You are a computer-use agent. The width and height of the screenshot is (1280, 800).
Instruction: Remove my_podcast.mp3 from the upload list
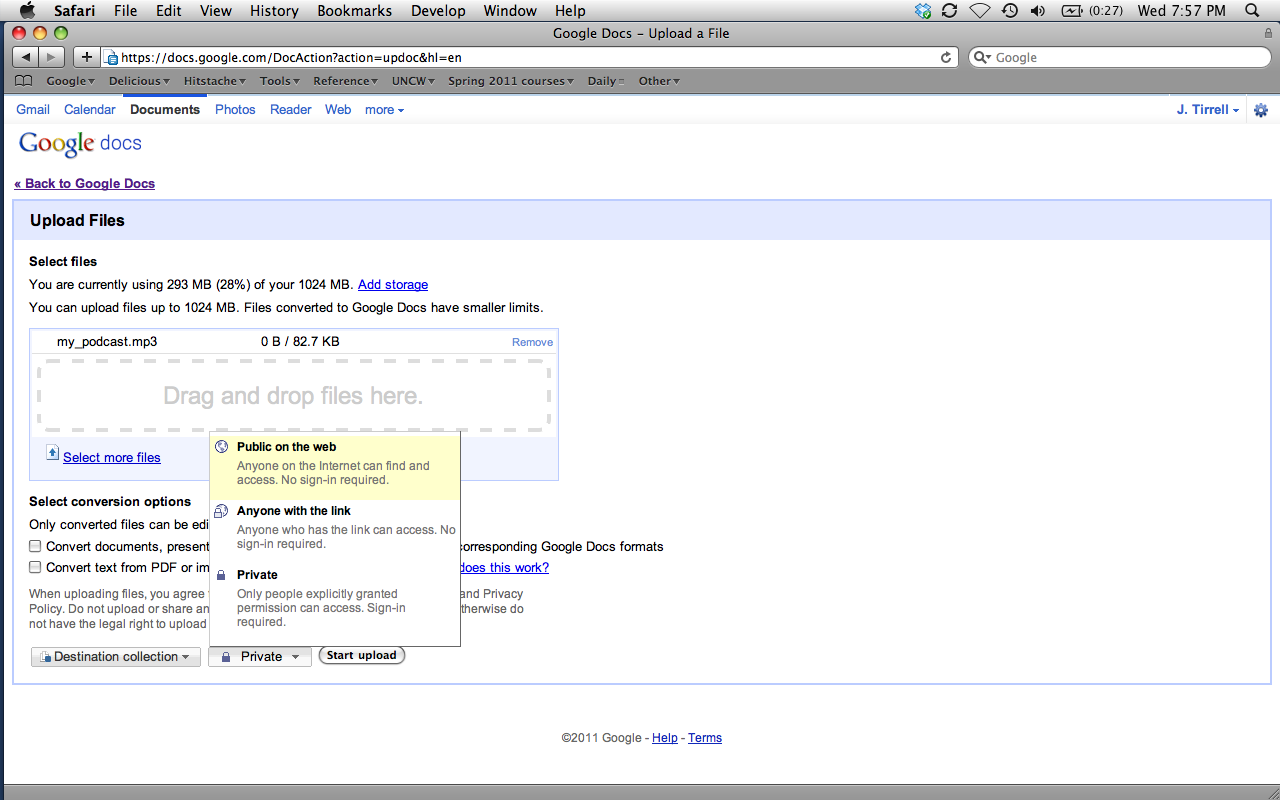532,342
